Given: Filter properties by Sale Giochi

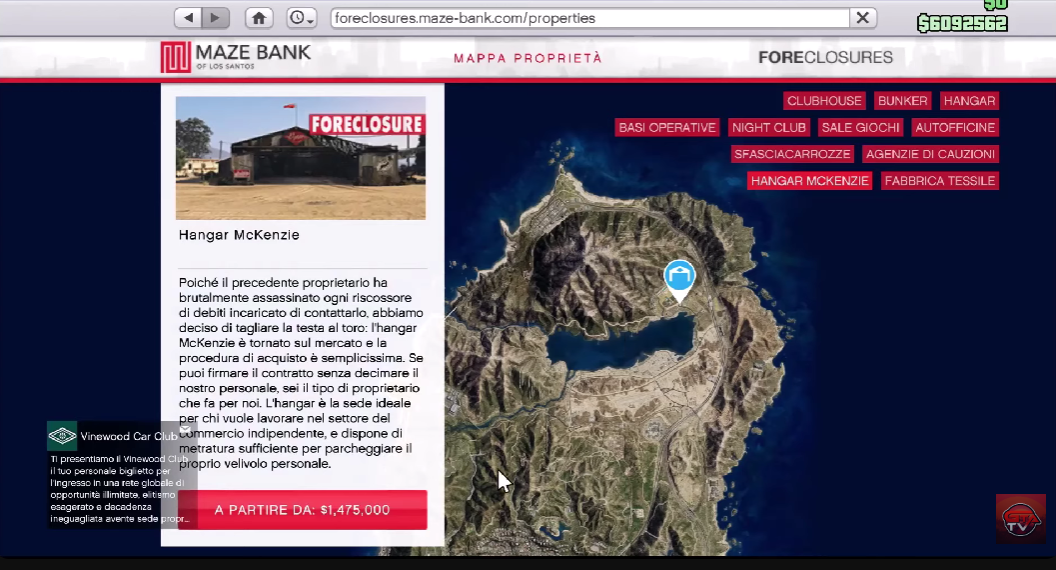Looking at the screenshot, I should tap(860, 127).
